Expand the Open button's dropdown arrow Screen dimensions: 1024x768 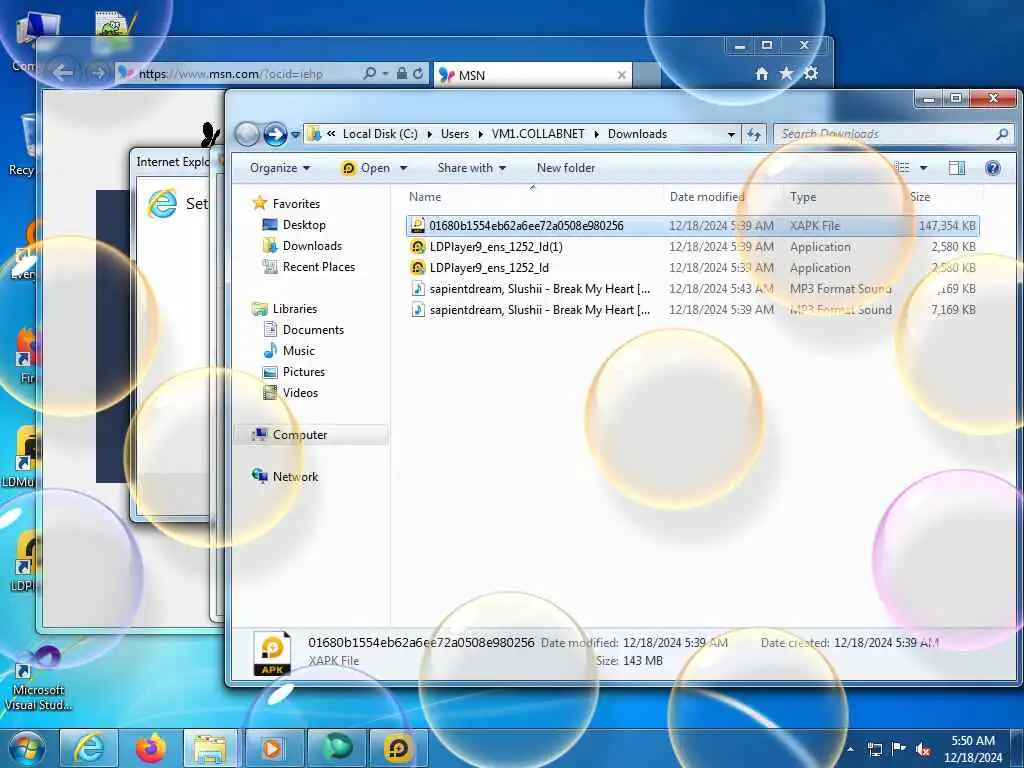tap(404, 168)
